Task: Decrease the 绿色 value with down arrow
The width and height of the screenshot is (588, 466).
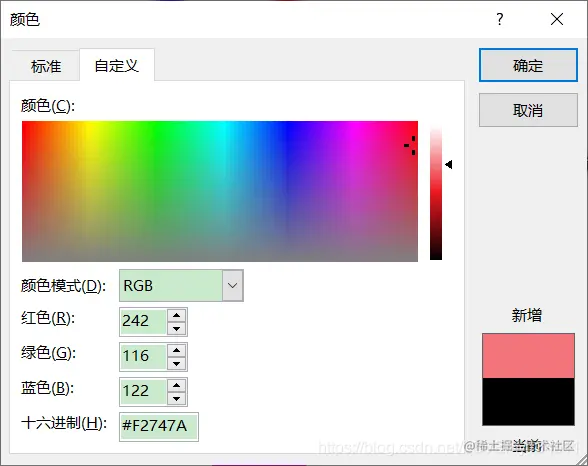Action: tap(177, 364)
